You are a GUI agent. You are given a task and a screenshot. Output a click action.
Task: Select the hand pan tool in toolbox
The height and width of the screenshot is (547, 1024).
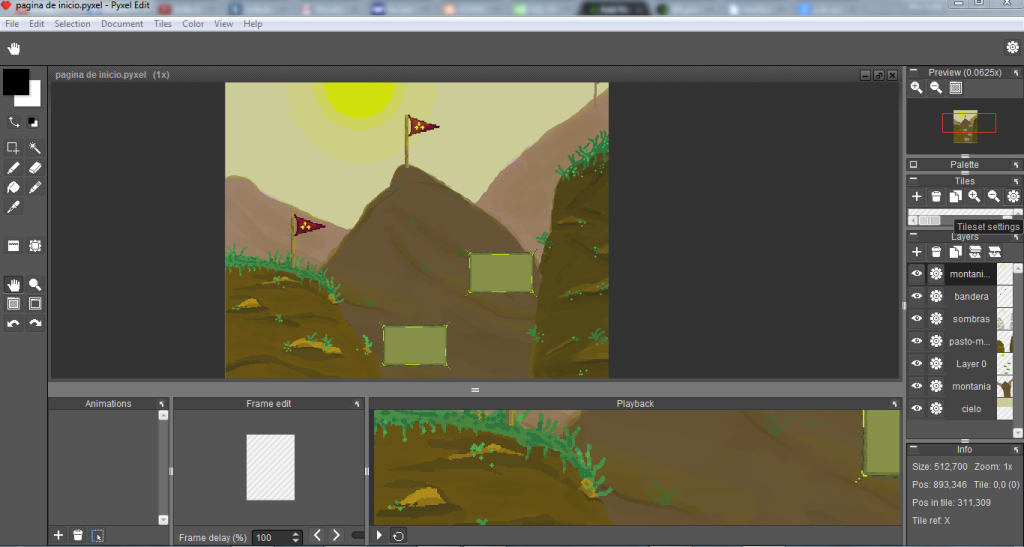pyautogui.click(x=13, y=285)
